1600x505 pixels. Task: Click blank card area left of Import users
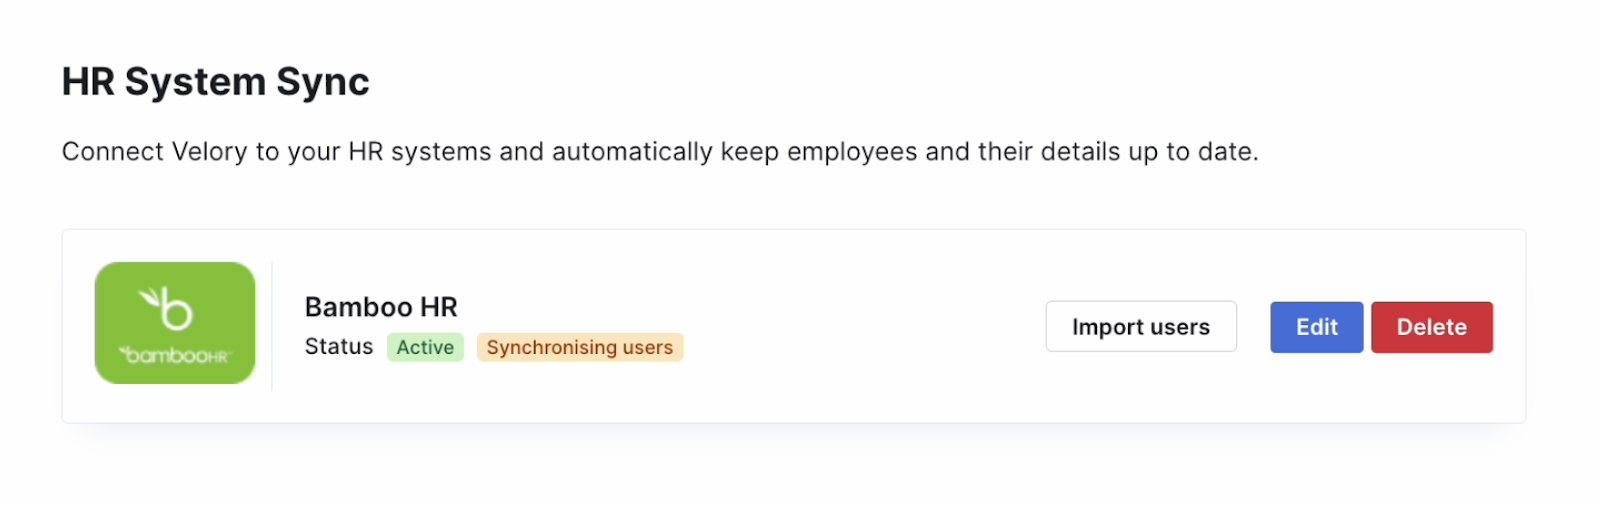coord(860,327)
